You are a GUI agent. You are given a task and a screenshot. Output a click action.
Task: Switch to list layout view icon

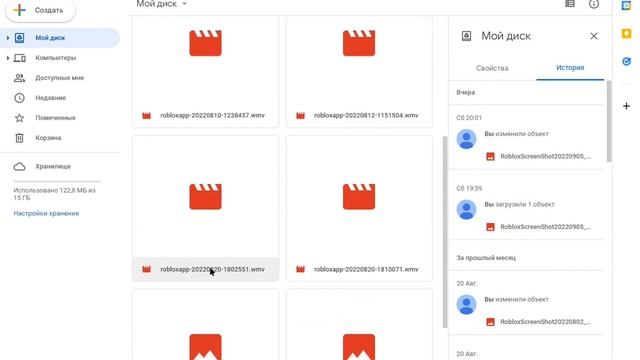570,4
